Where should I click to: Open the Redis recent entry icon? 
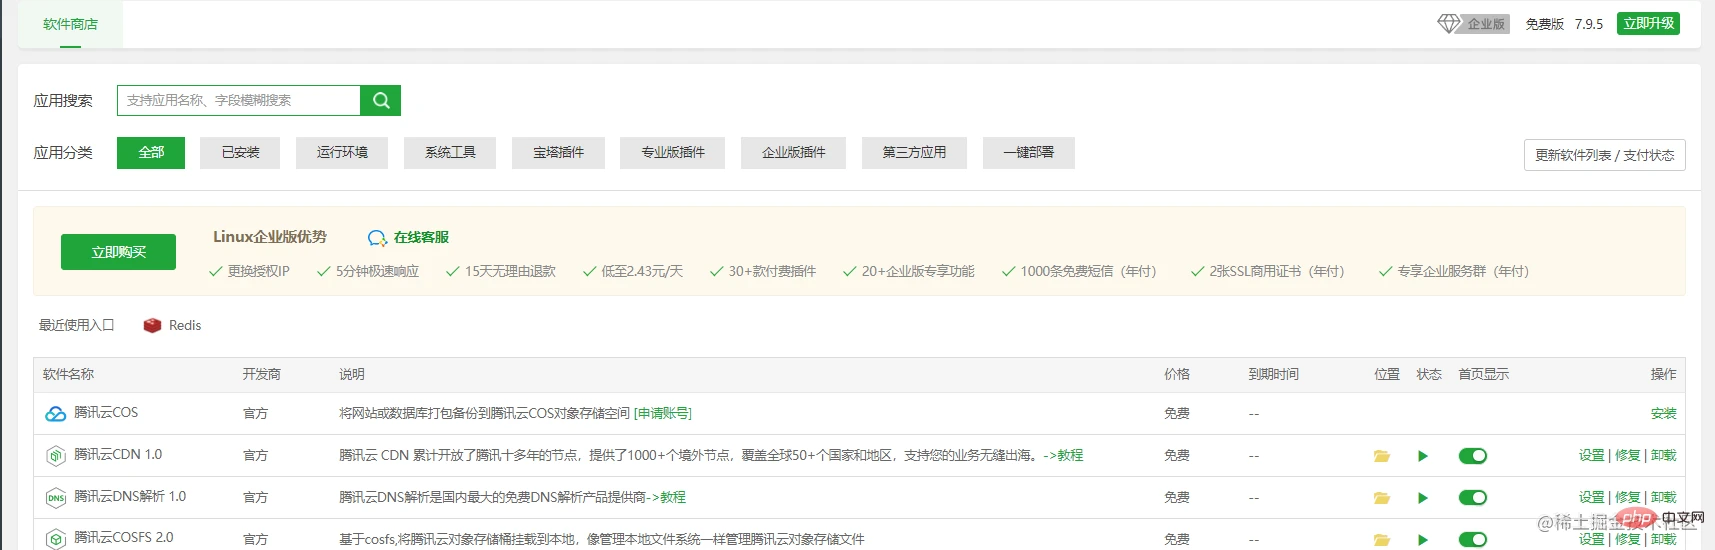[x=152, y=326]
